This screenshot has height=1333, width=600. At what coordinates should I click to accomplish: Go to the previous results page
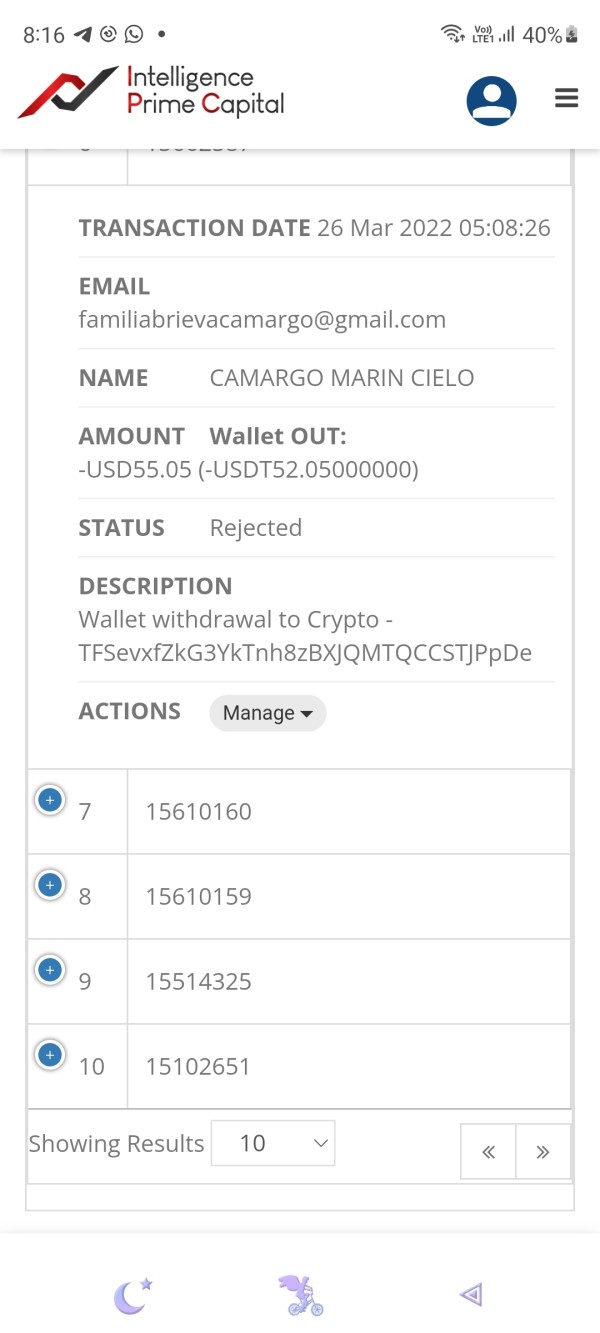[x=488, y=1152]
